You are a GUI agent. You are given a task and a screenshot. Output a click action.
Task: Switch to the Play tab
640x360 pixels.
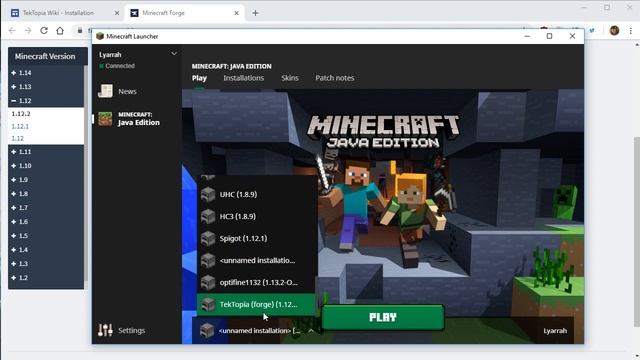pyautogui.click(x=199, y=78)
